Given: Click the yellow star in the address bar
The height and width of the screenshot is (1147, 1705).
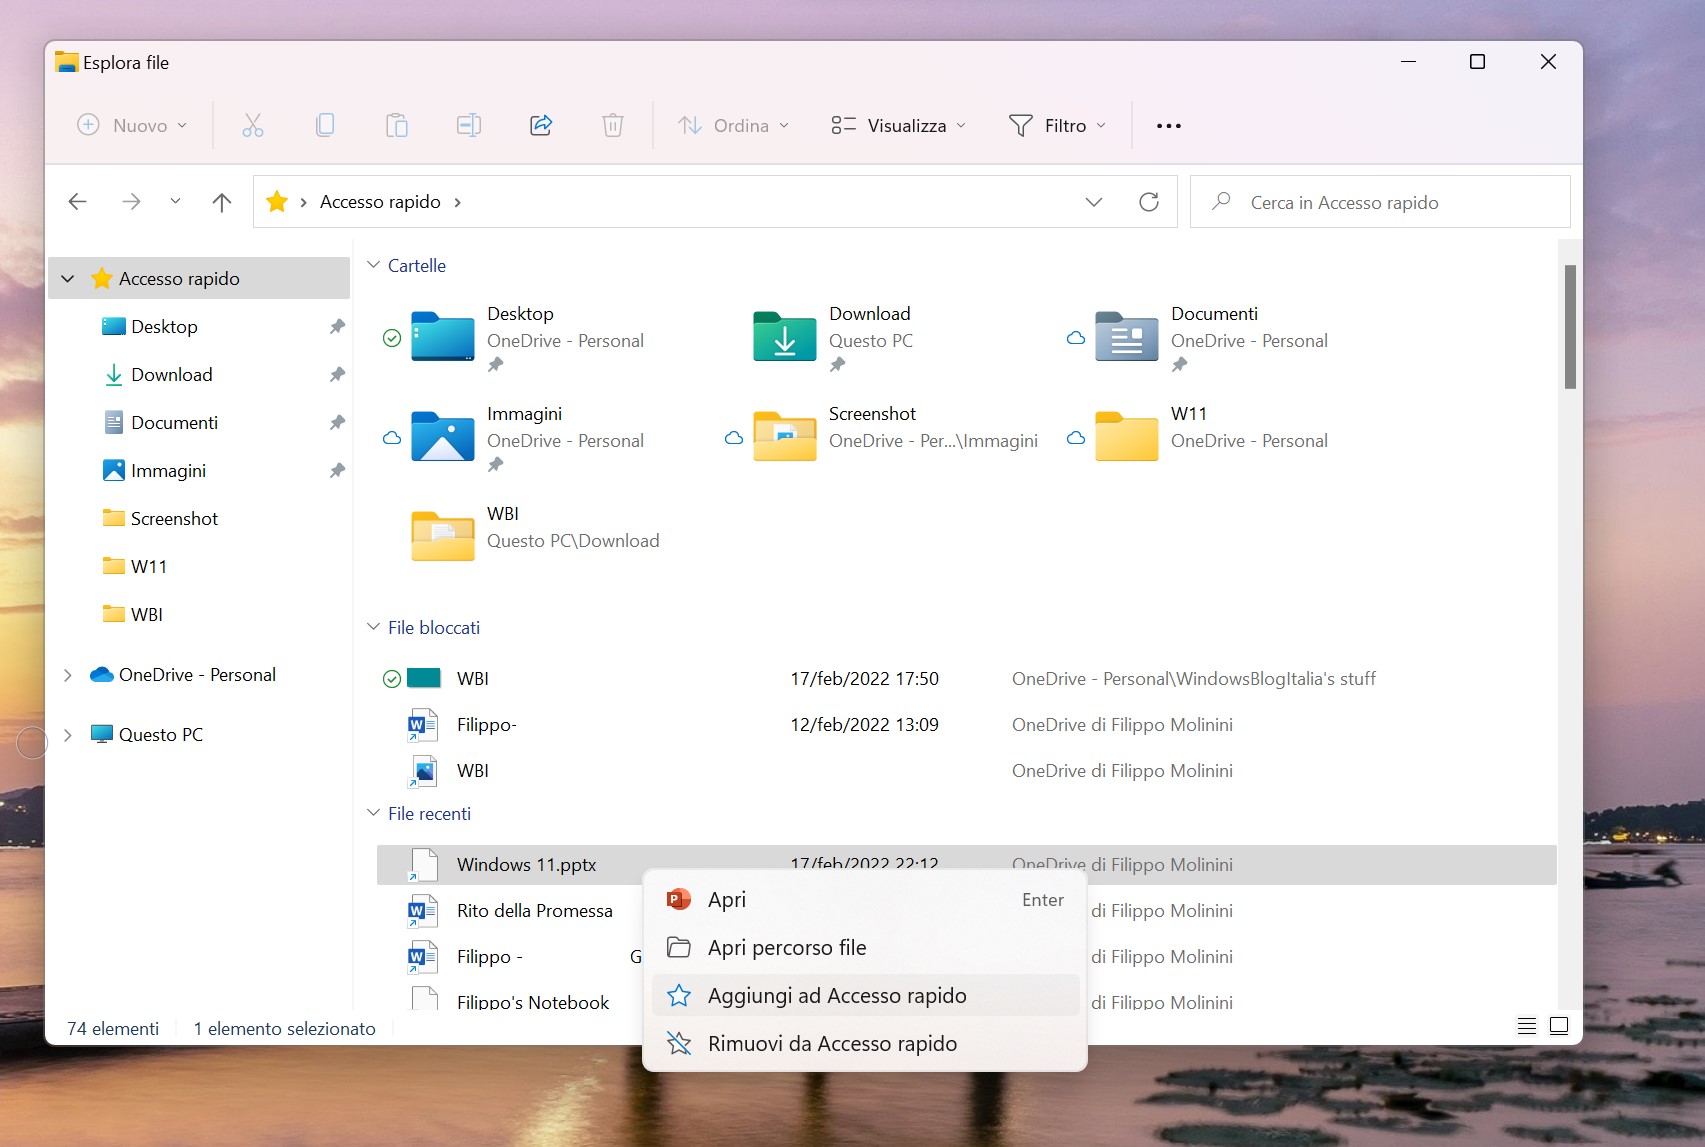Looking at the screenshot, I should pos(277,202).
